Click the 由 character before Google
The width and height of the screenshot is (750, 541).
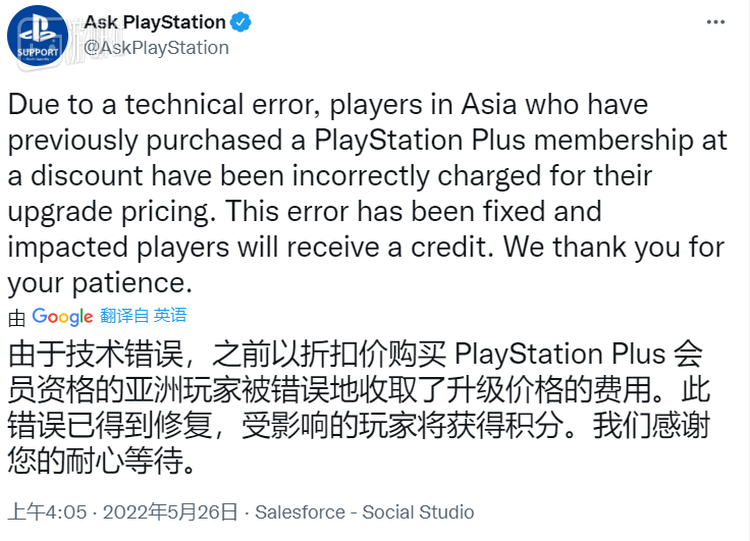[x=17, y=318]
